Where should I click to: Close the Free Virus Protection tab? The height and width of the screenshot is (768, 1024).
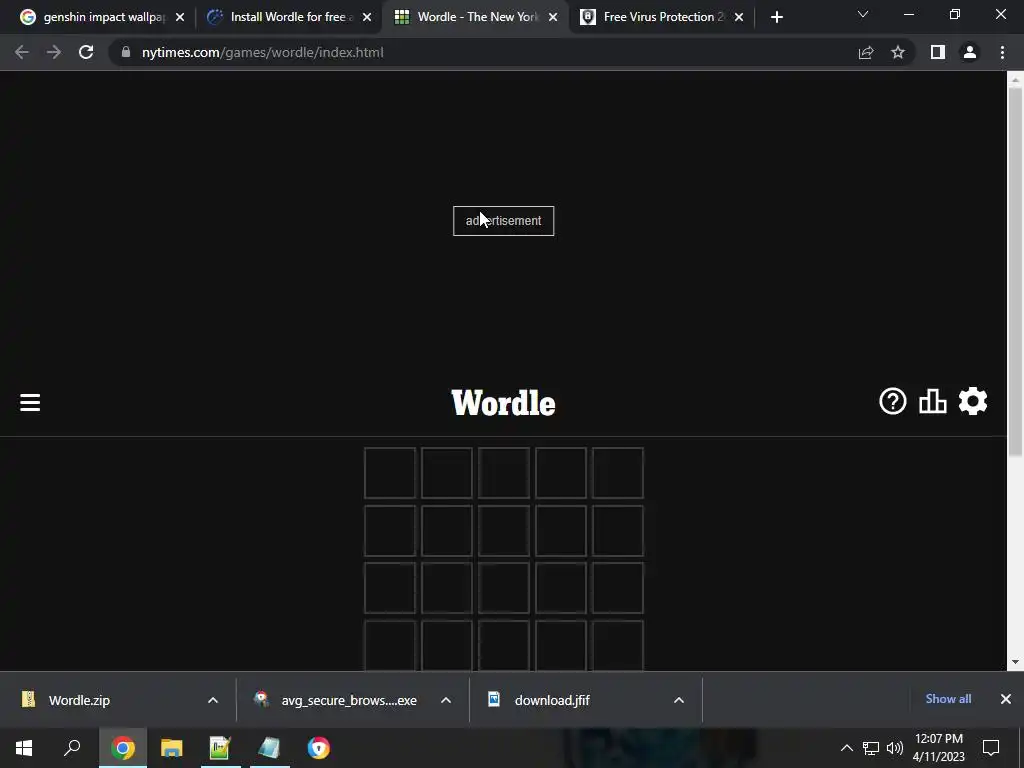pos(739,17)
